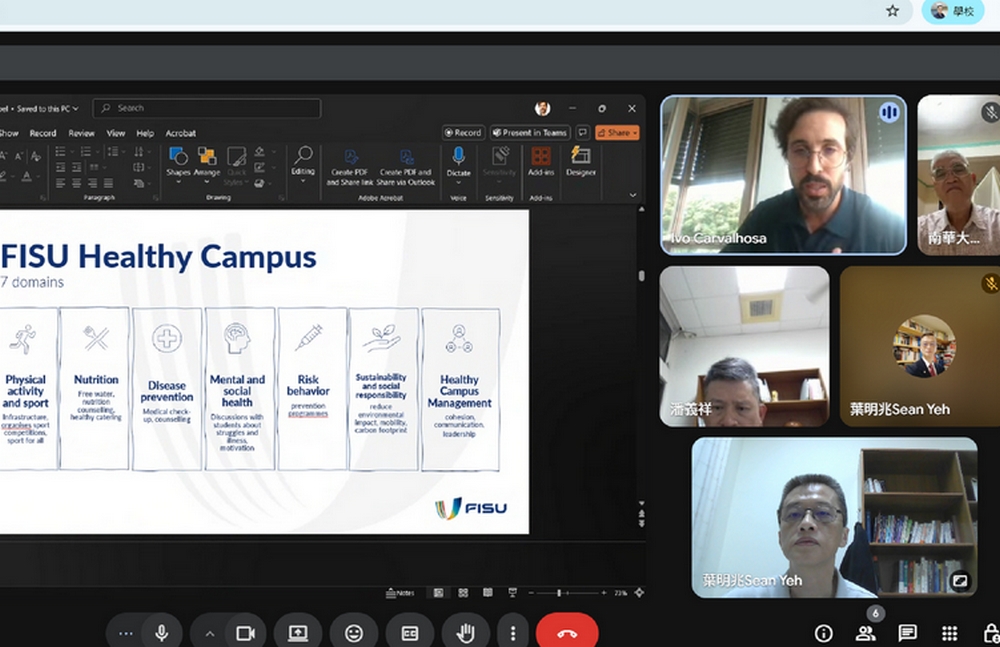
Task: Open the View ribbon tab
Action: click(x=115, y=133)
